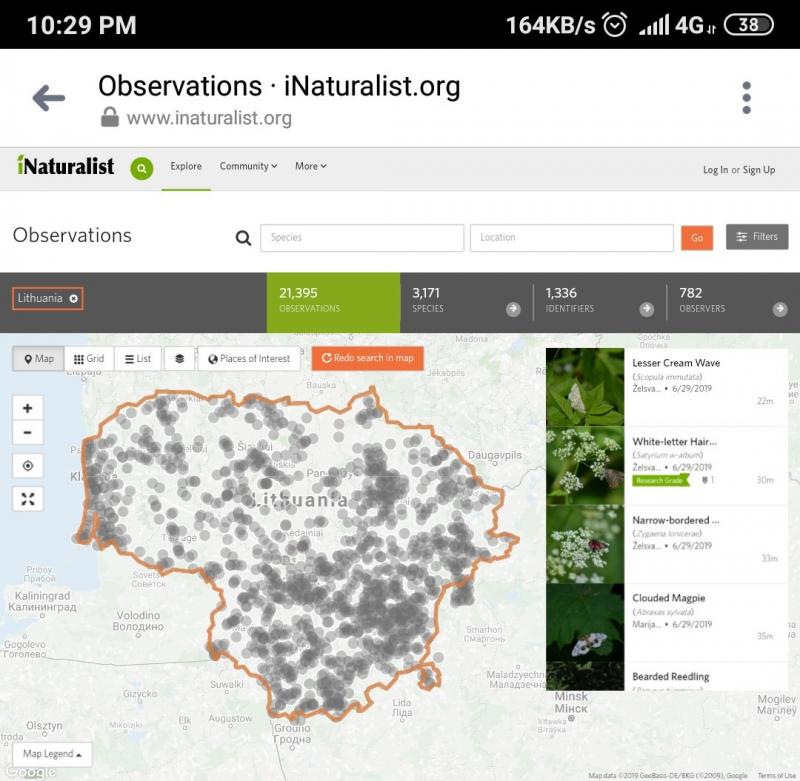
Task: Select the 1,336 Identifiers tab
Action: click(599, 303)
